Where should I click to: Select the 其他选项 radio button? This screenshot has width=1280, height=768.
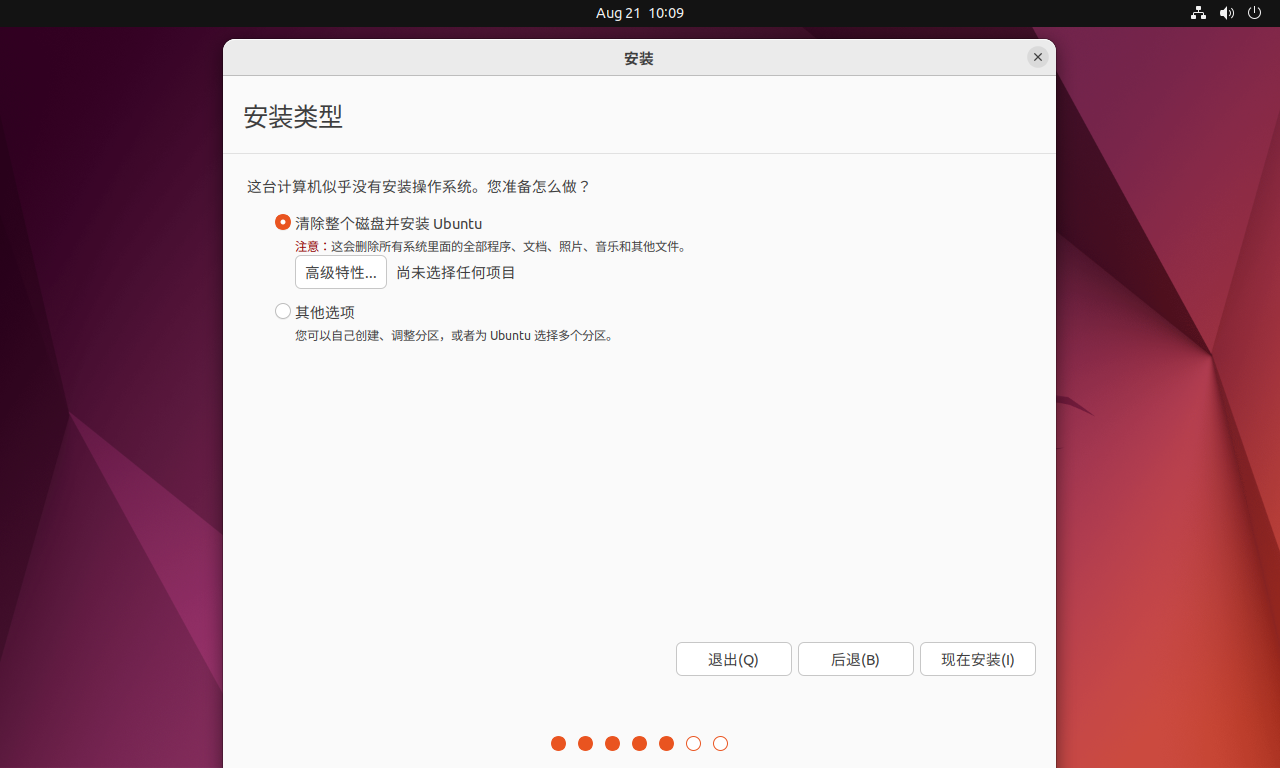tap(283, 311)
